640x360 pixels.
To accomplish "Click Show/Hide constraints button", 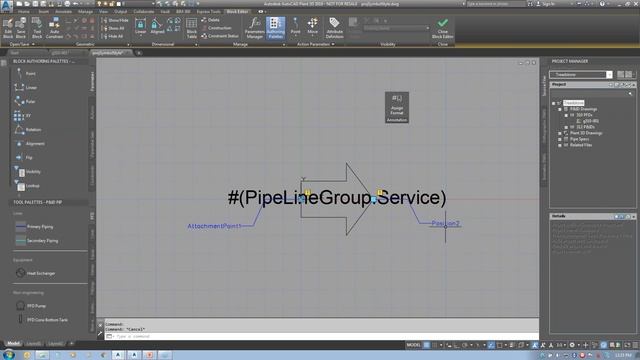I will (x=115, y=20).
